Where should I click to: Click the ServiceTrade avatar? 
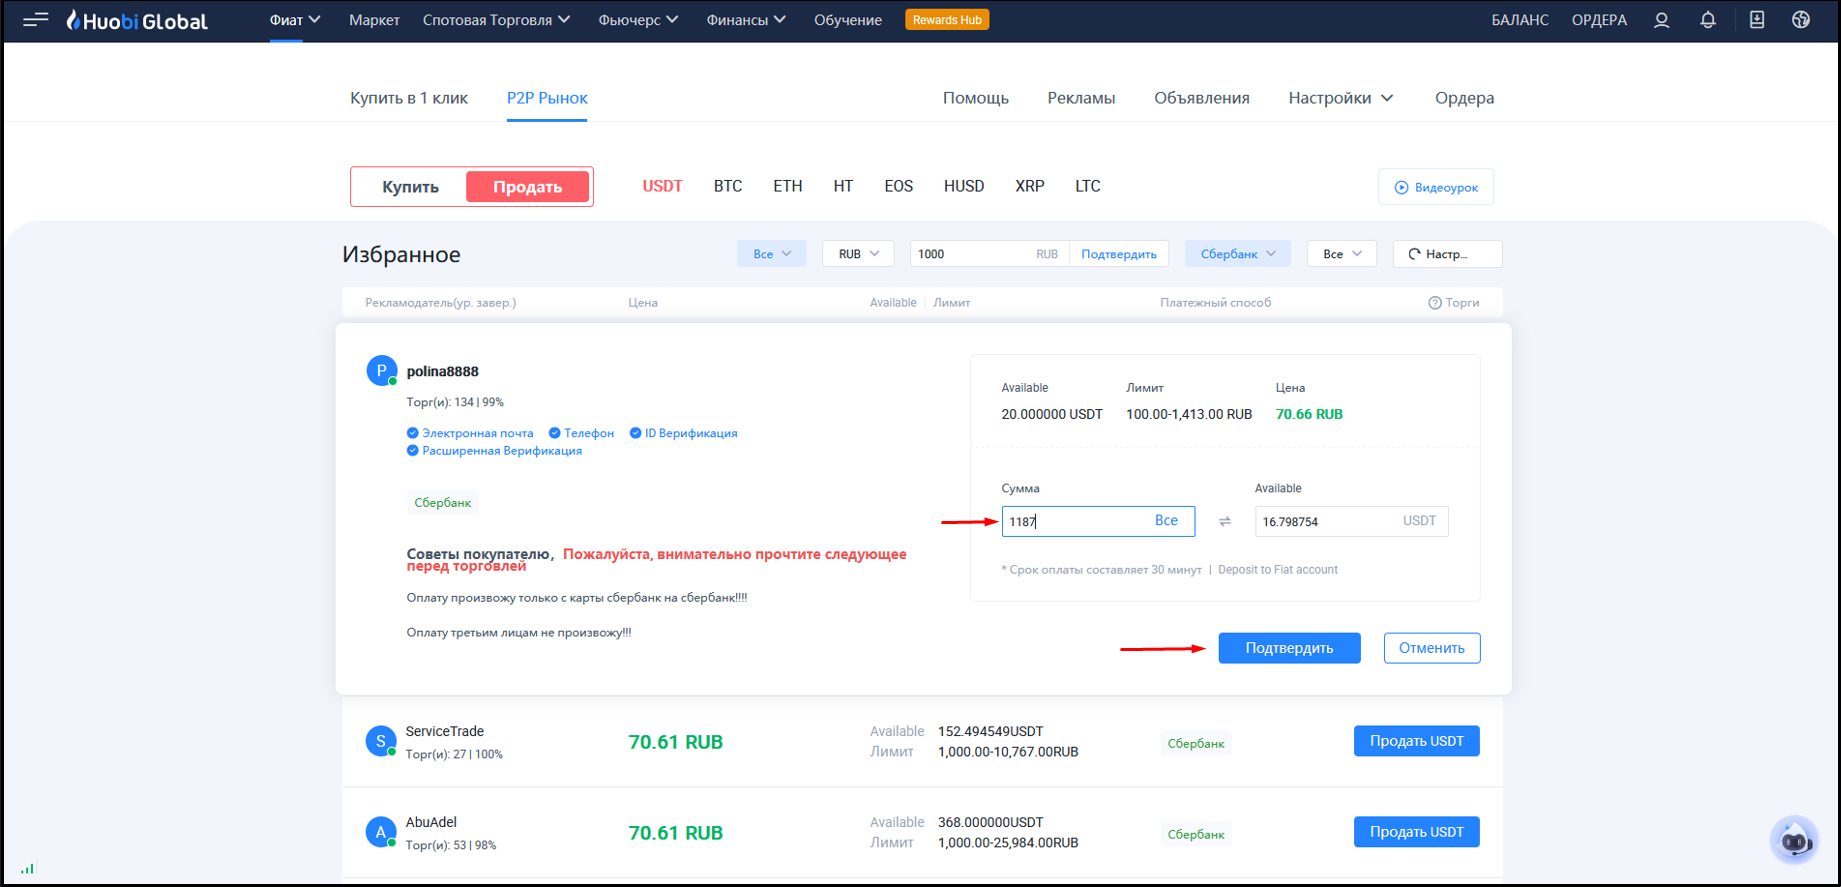click(x=381, y=741)
